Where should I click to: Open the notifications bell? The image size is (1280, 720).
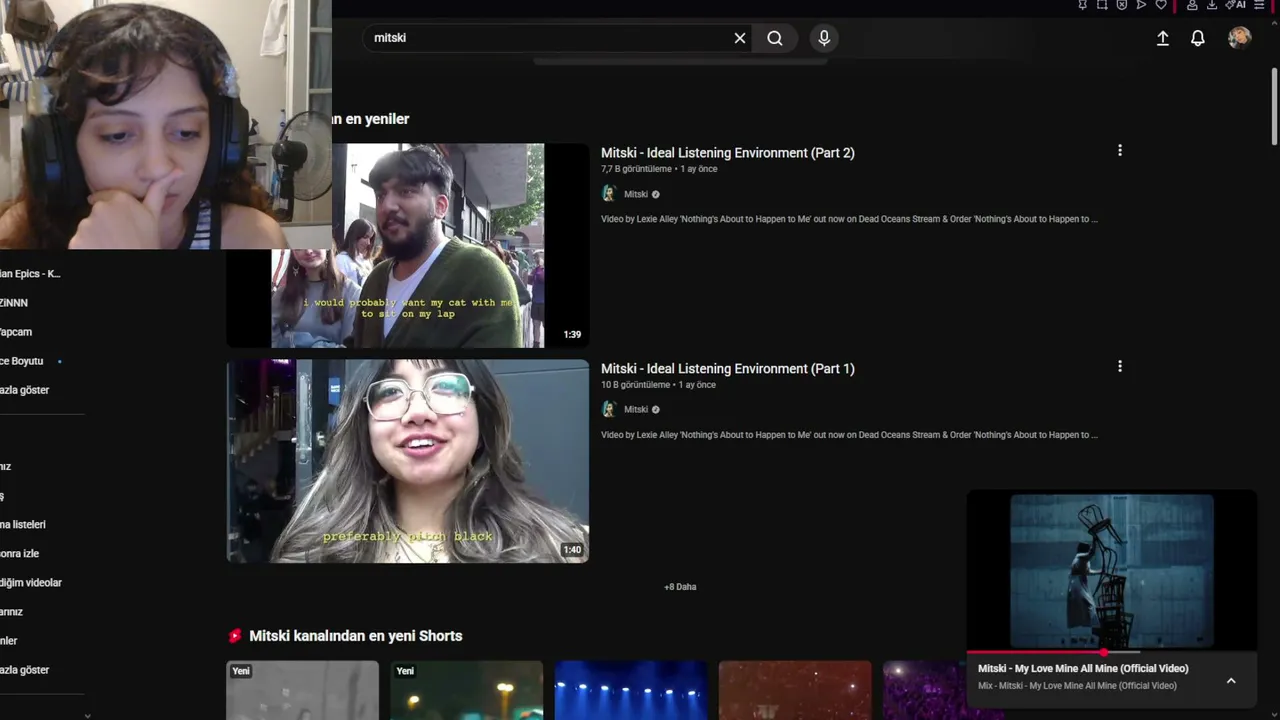click(x=1198, y=38)
